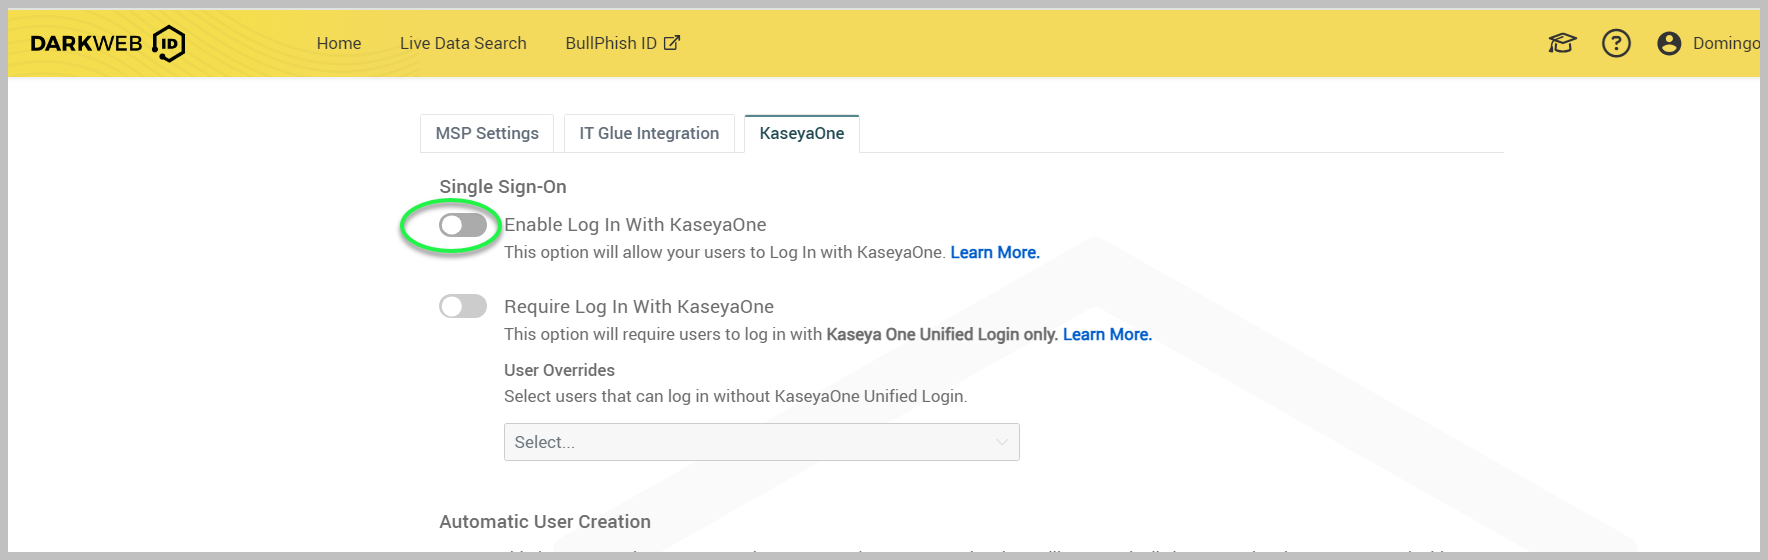Screen dimensions: 1768x560
Task: Click the 'Require Log In With KaseyaOne' label
Action: coord(639,307)
